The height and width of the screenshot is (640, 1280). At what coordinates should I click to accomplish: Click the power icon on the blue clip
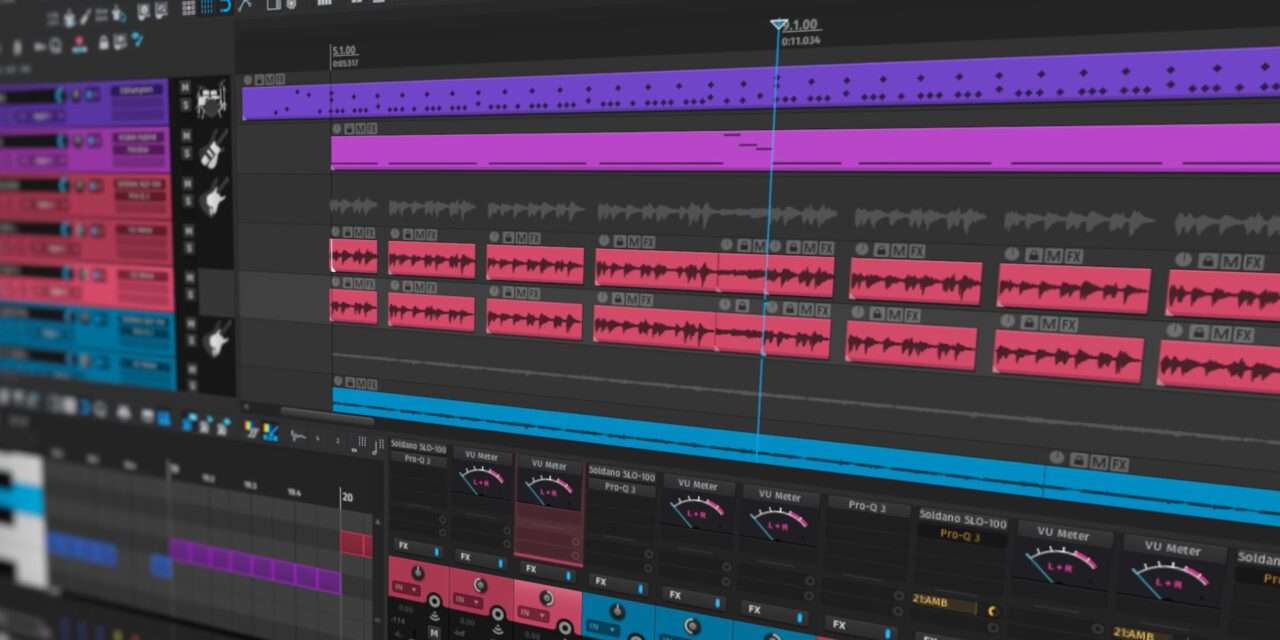[1056, 458]
